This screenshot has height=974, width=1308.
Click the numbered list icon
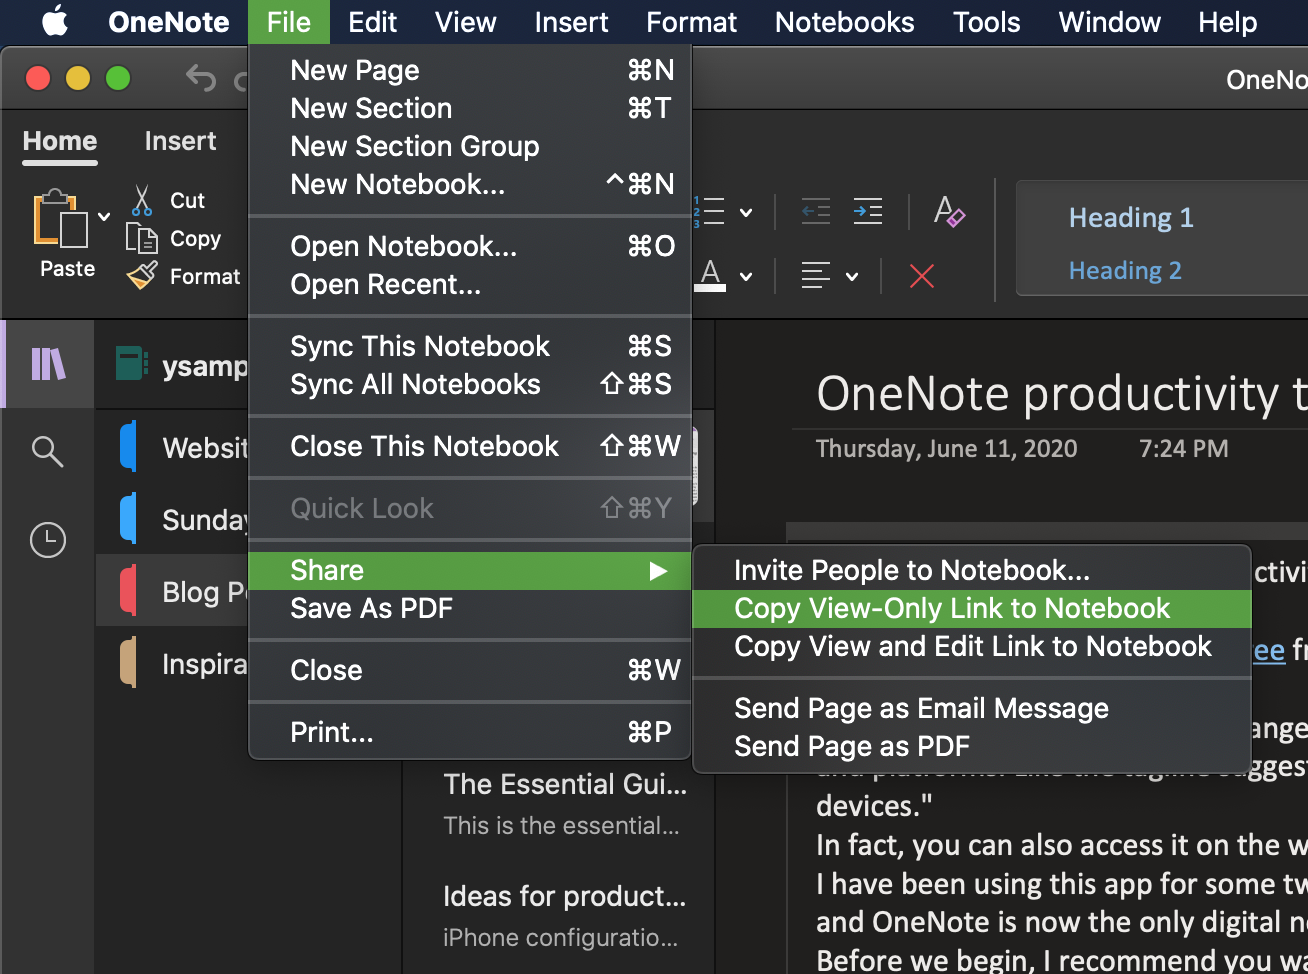[x=709, y=211]
